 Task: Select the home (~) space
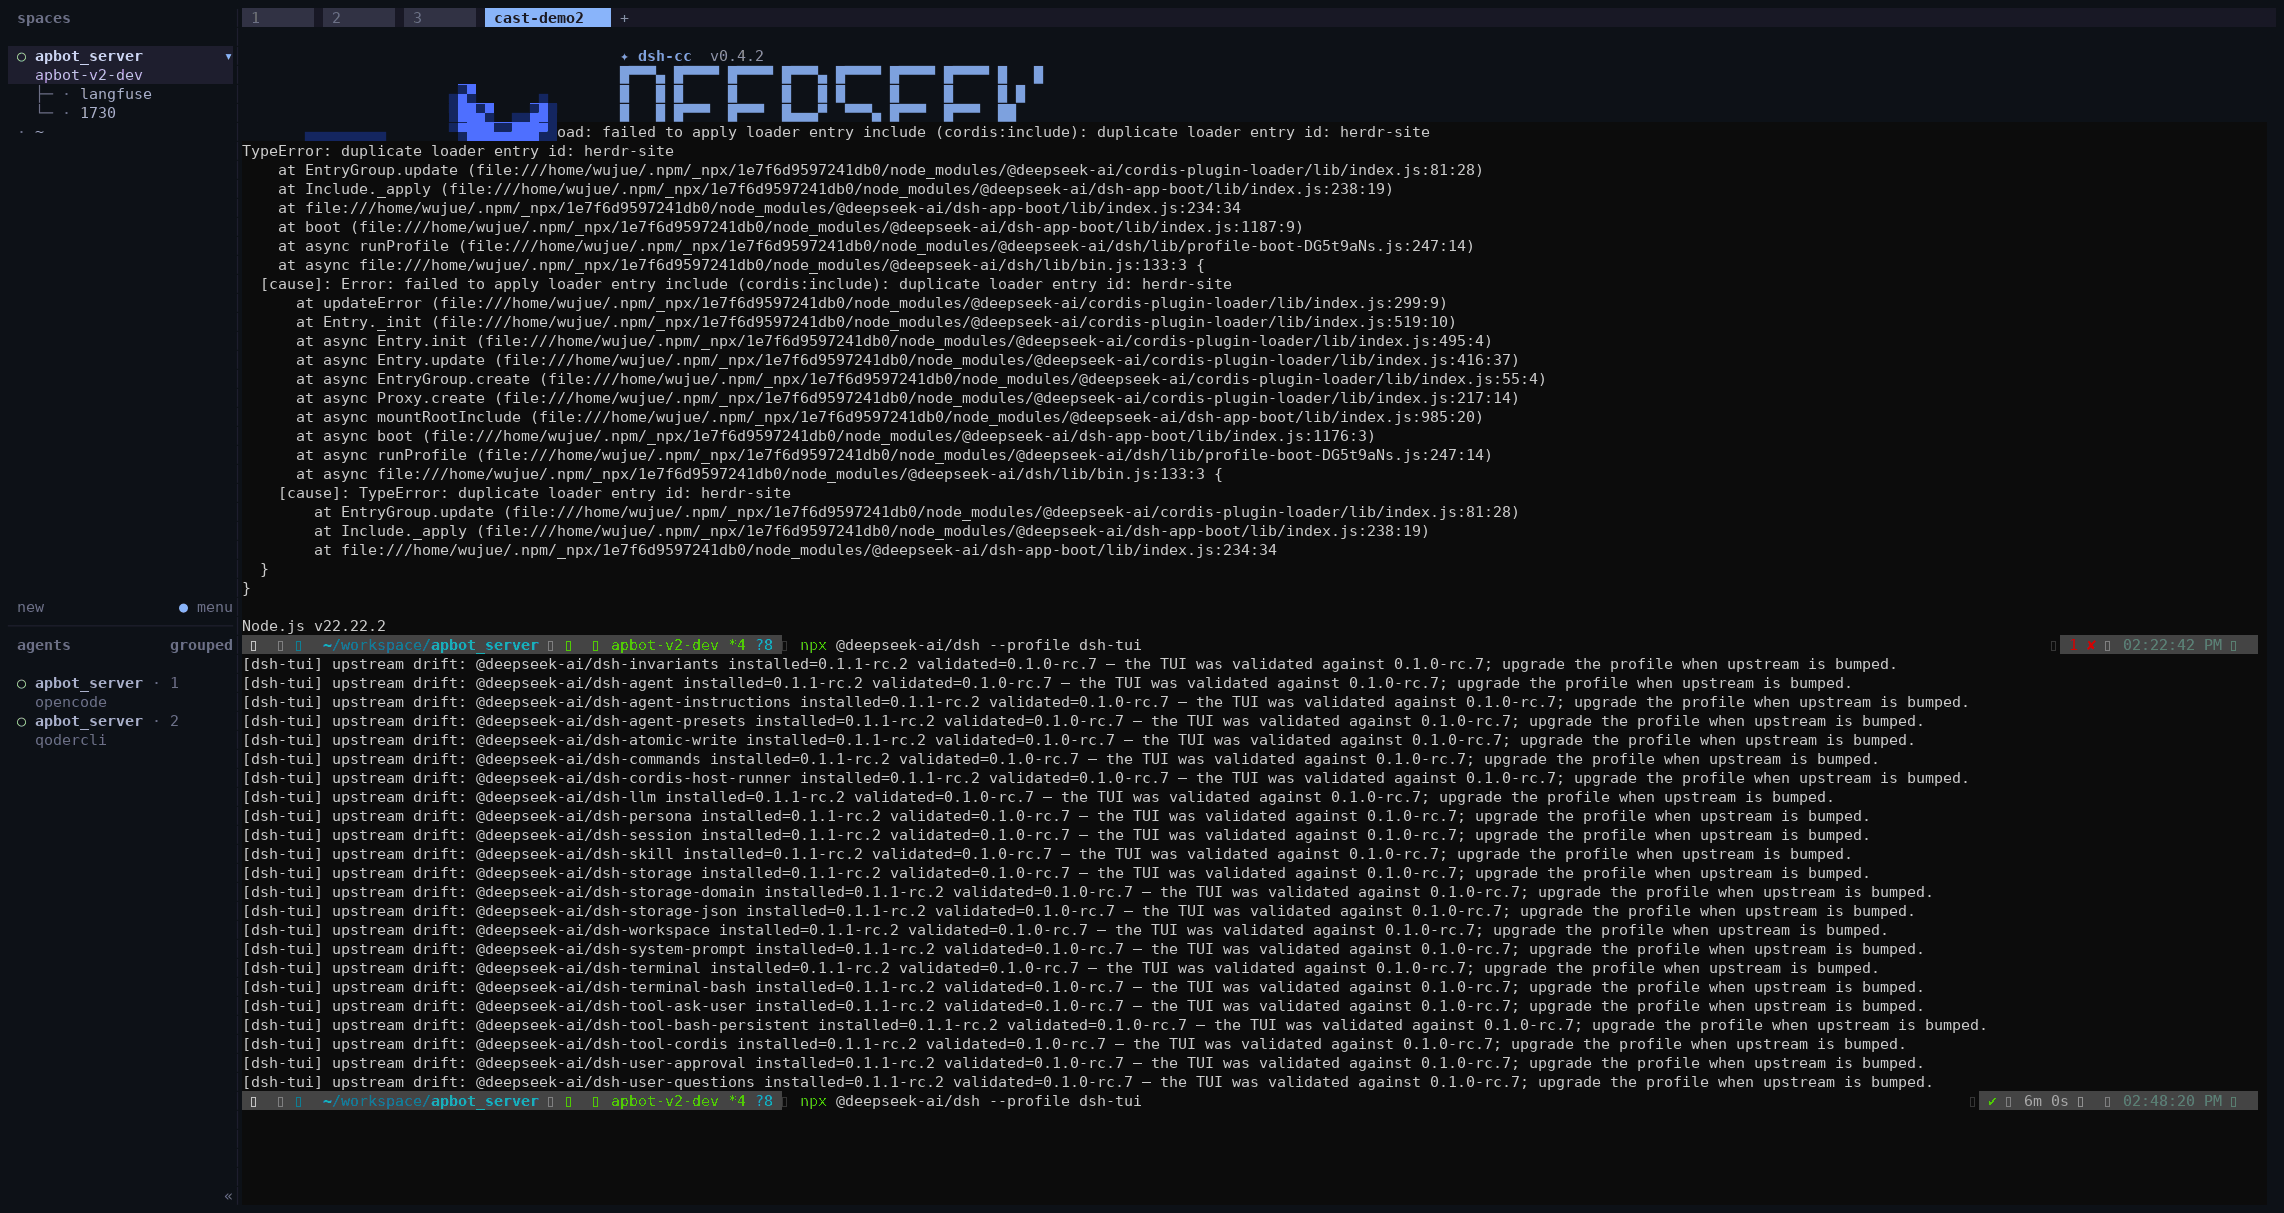[x=39, y=132]
